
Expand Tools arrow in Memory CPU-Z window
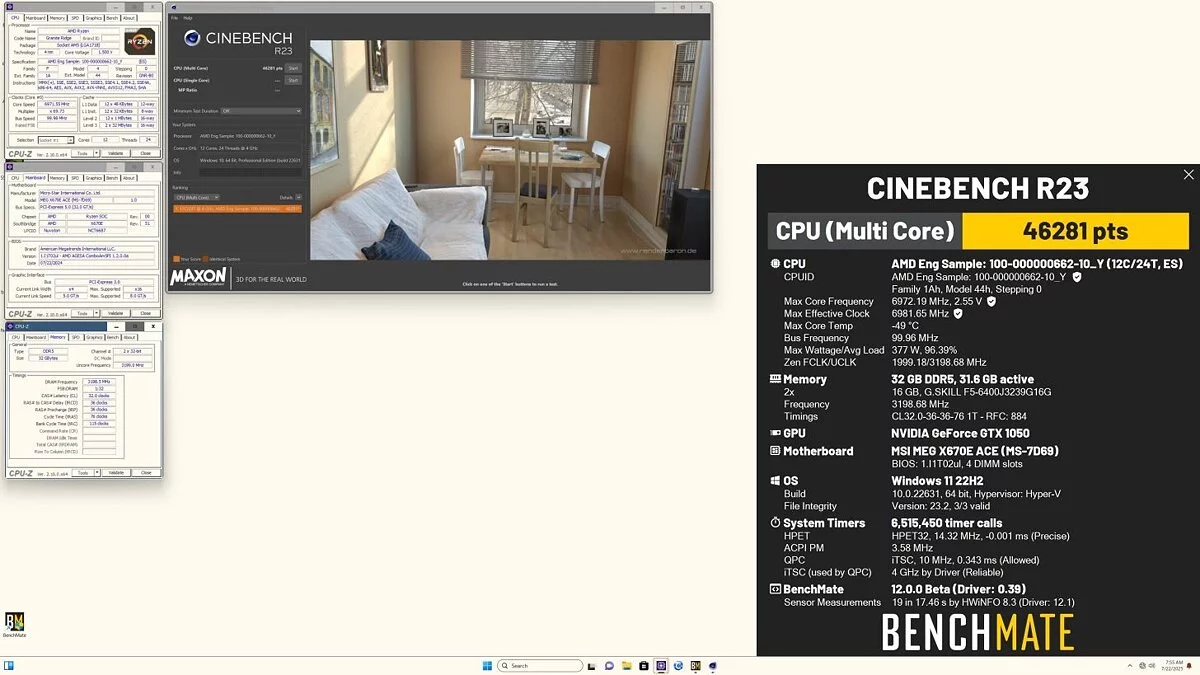pyautogui.click(x=97, y=473)
